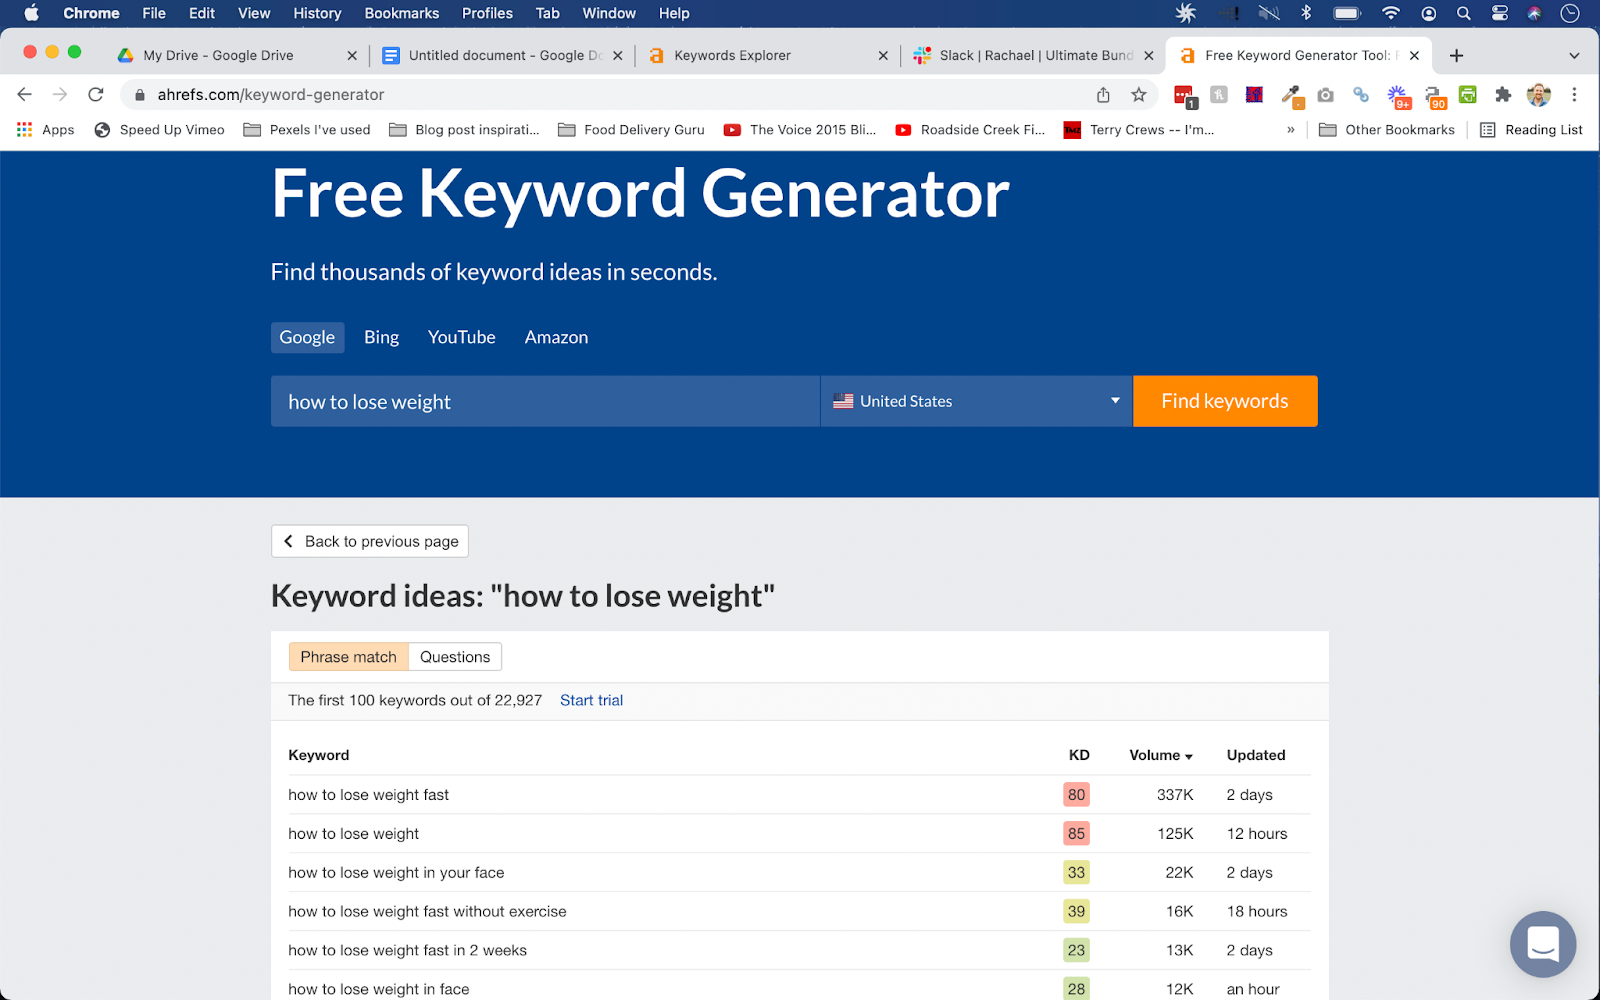Viewport: 1600px width, 1000px height.
Task: Open the country dropdown showing United States
Action: tap(976, 401)
